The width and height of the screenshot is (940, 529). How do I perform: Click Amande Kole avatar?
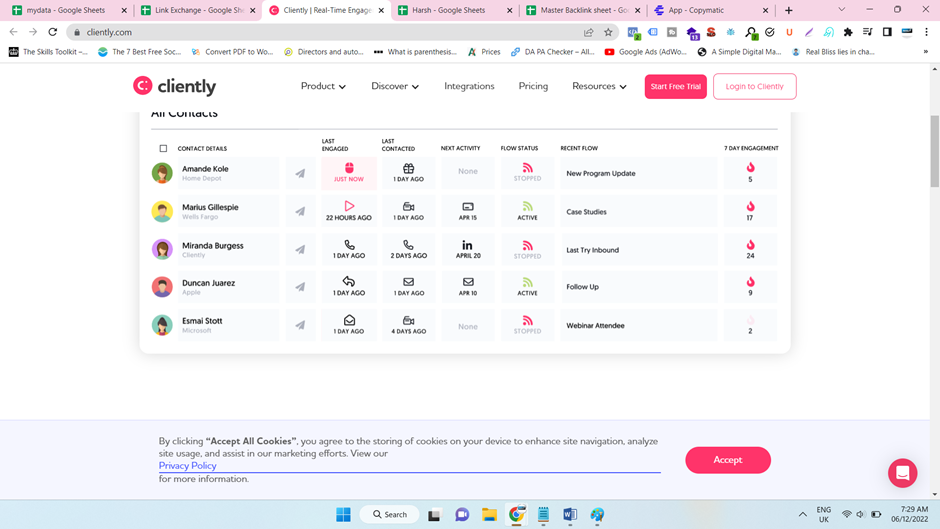tap(162, 173)
